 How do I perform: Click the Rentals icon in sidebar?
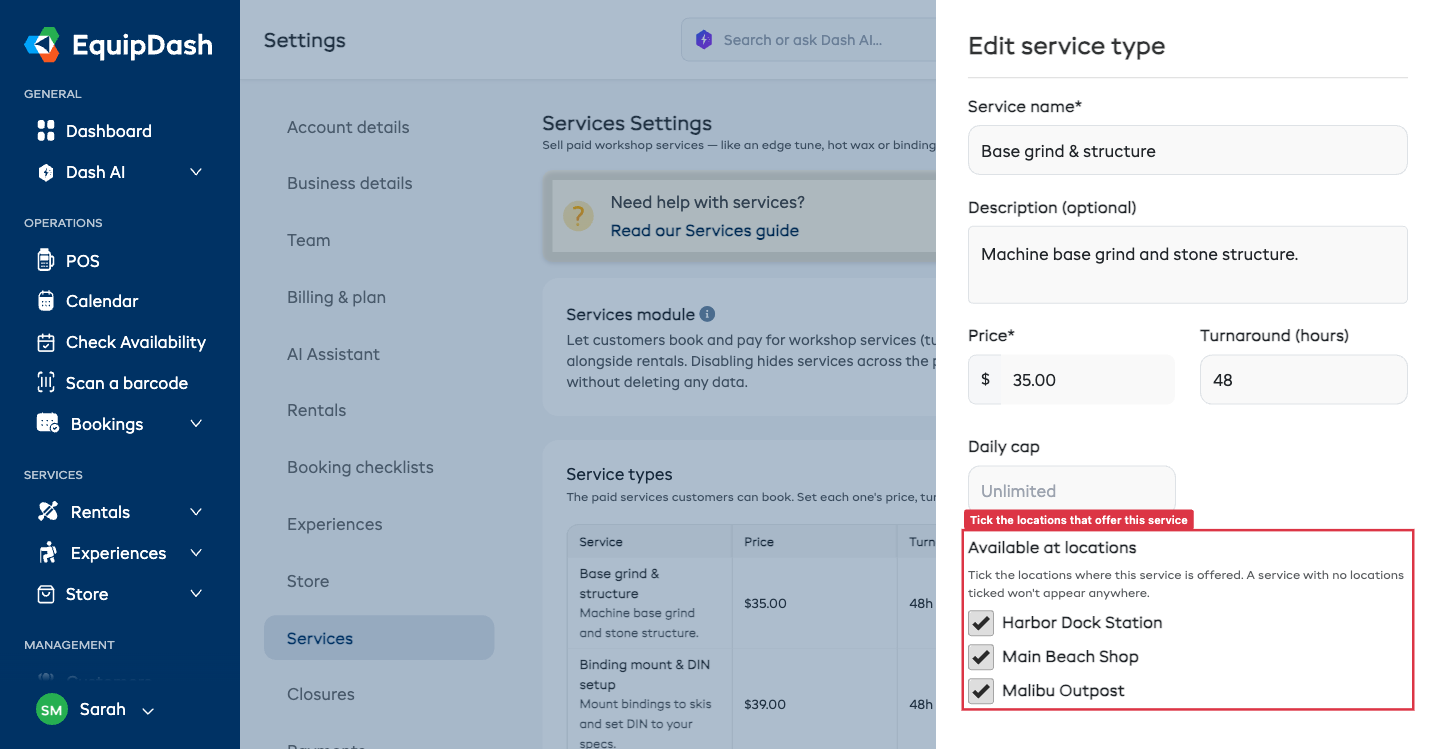click(47, 512)
